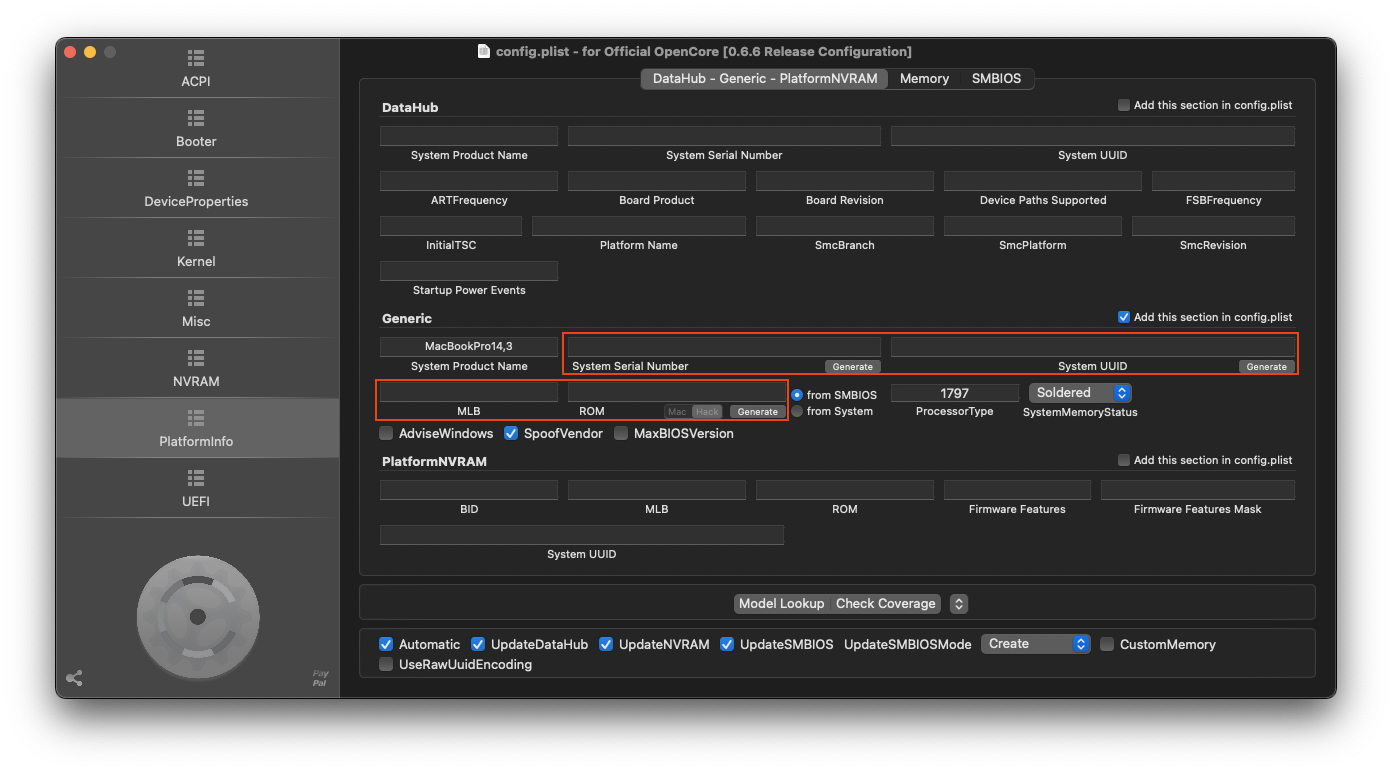Screen dimensions: 1392x772
Task: Enable the MaxBIOSVersion checkbox
Action: coord(621,433)
